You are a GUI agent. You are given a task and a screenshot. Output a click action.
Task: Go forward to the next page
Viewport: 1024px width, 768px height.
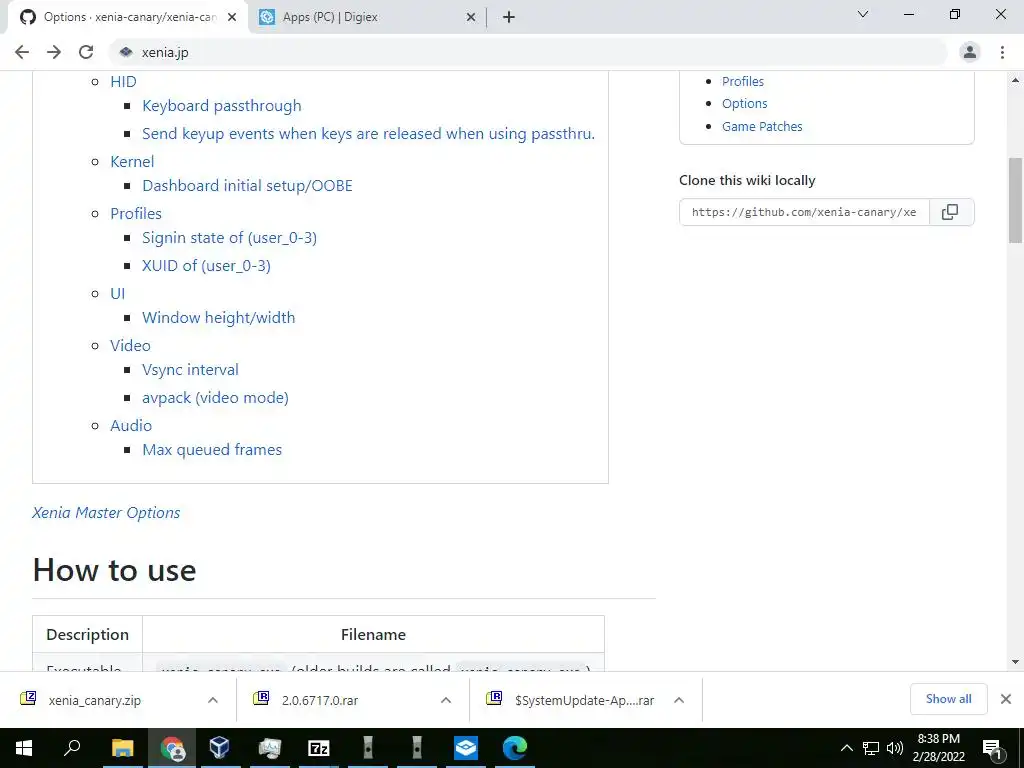(54, 52)
